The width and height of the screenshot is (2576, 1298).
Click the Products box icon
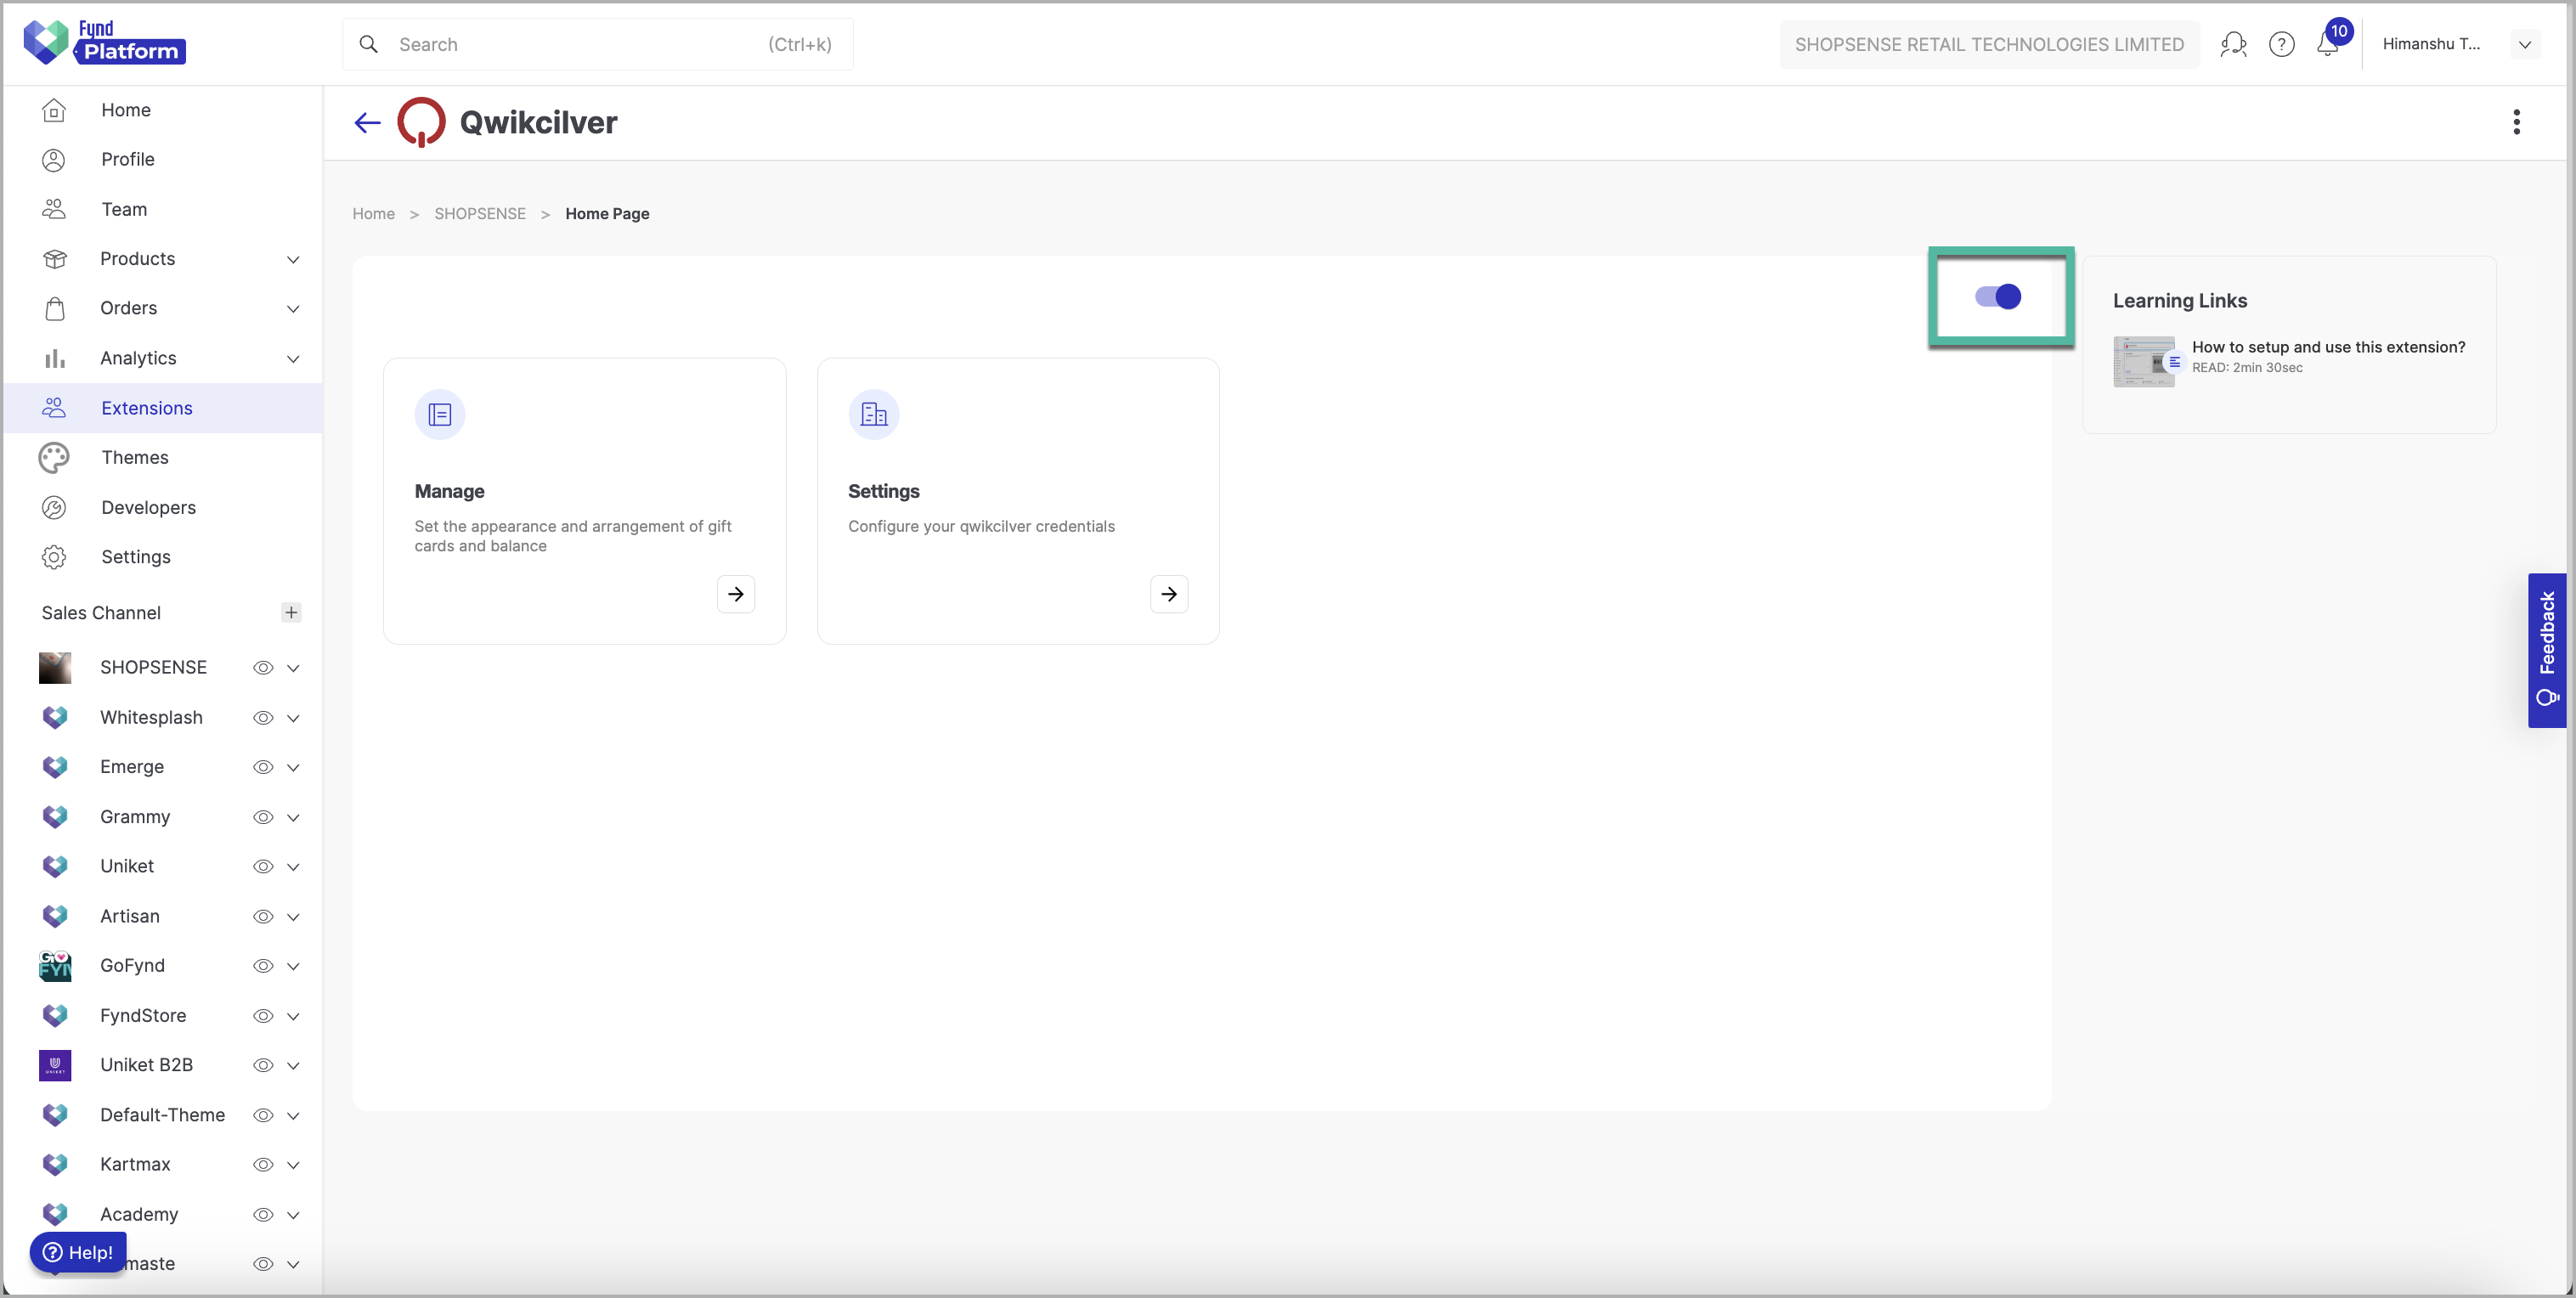click(x=55, y=259)
